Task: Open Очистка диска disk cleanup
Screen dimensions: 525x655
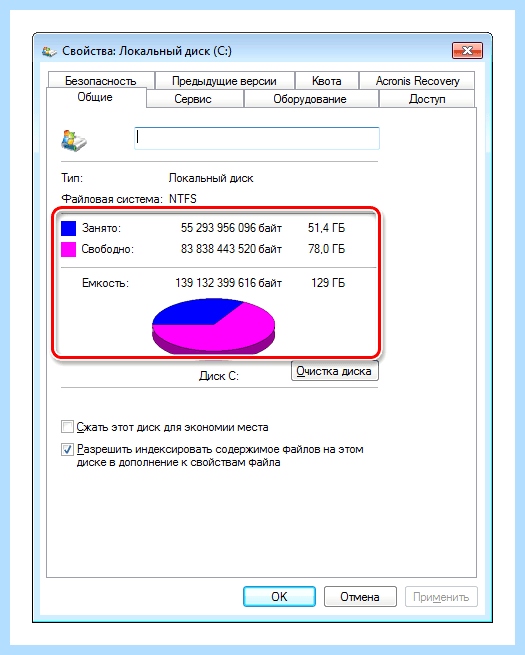Action: click(335, 371)
